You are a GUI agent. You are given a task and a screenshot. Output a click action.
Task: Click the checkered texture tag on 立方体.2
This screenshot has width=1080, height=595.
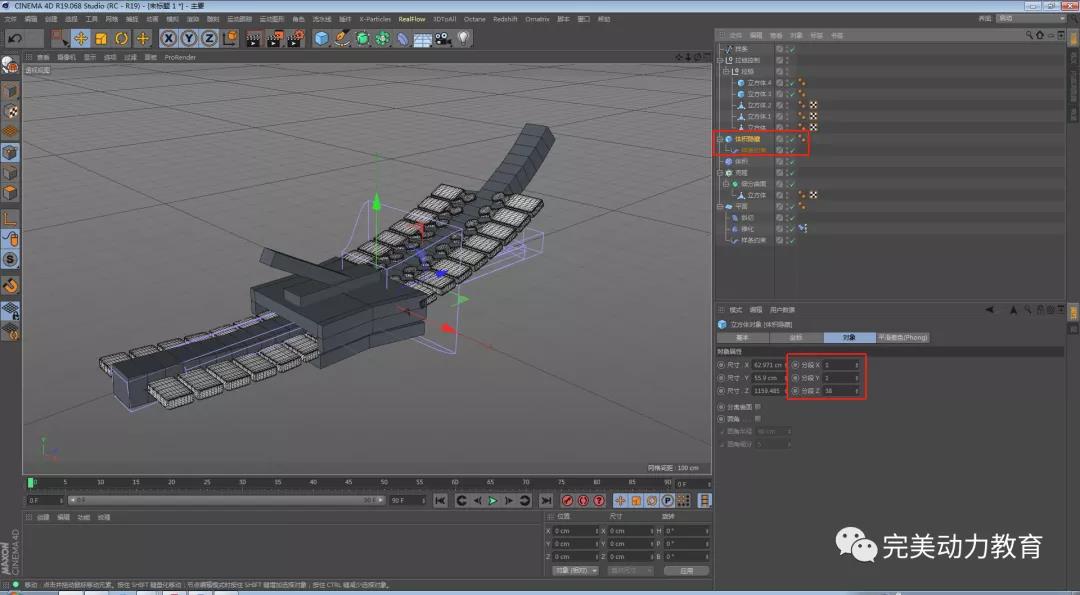(813, 105)
